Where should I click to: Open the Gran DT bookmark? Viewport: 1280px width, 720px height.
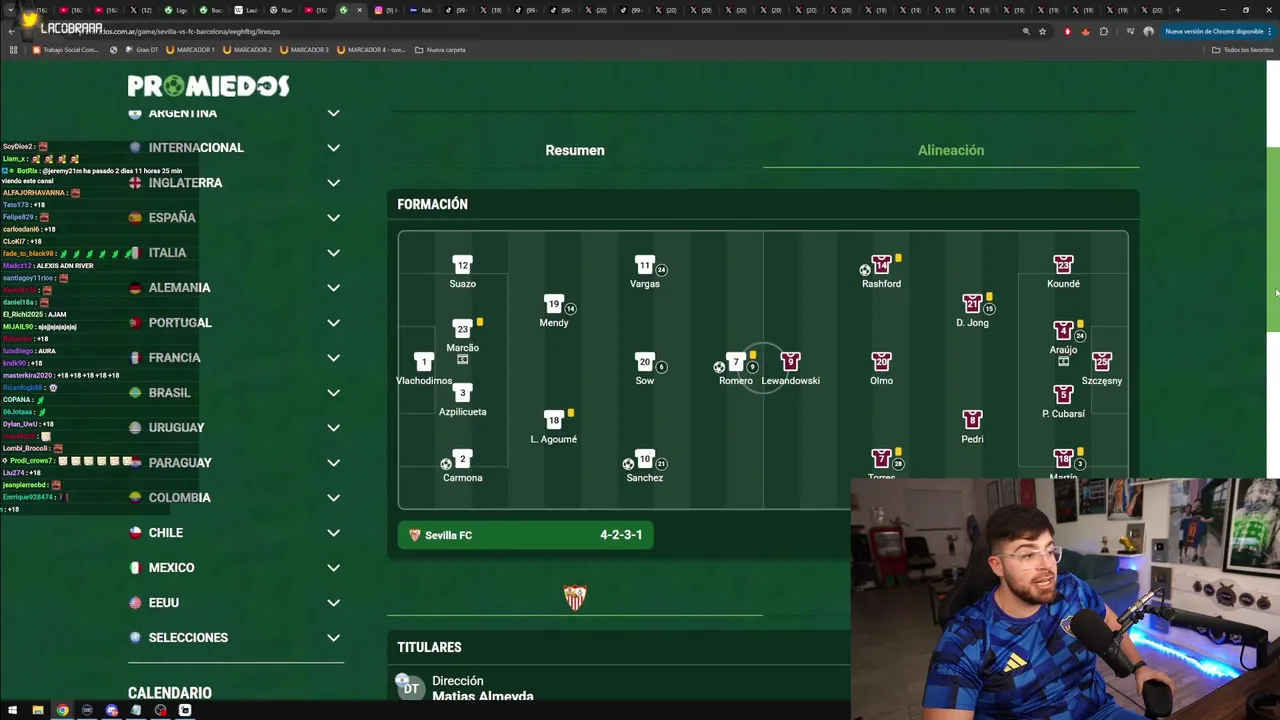point(142,49)
